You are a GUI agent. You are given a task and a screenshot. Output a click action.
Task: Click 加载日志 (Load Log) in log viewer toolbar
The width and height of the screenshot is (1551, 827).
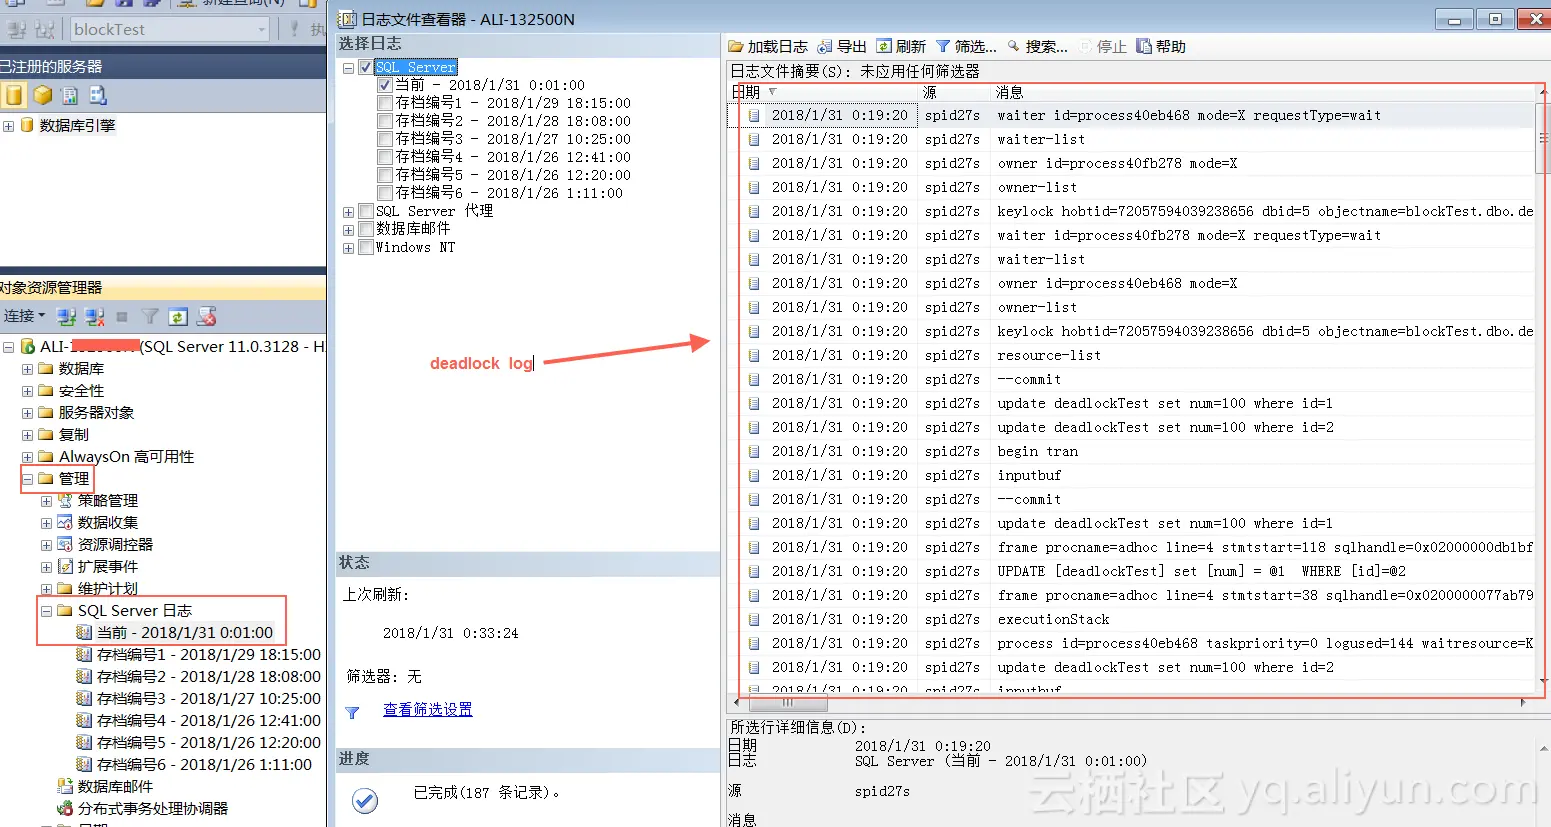pos(768,46)
